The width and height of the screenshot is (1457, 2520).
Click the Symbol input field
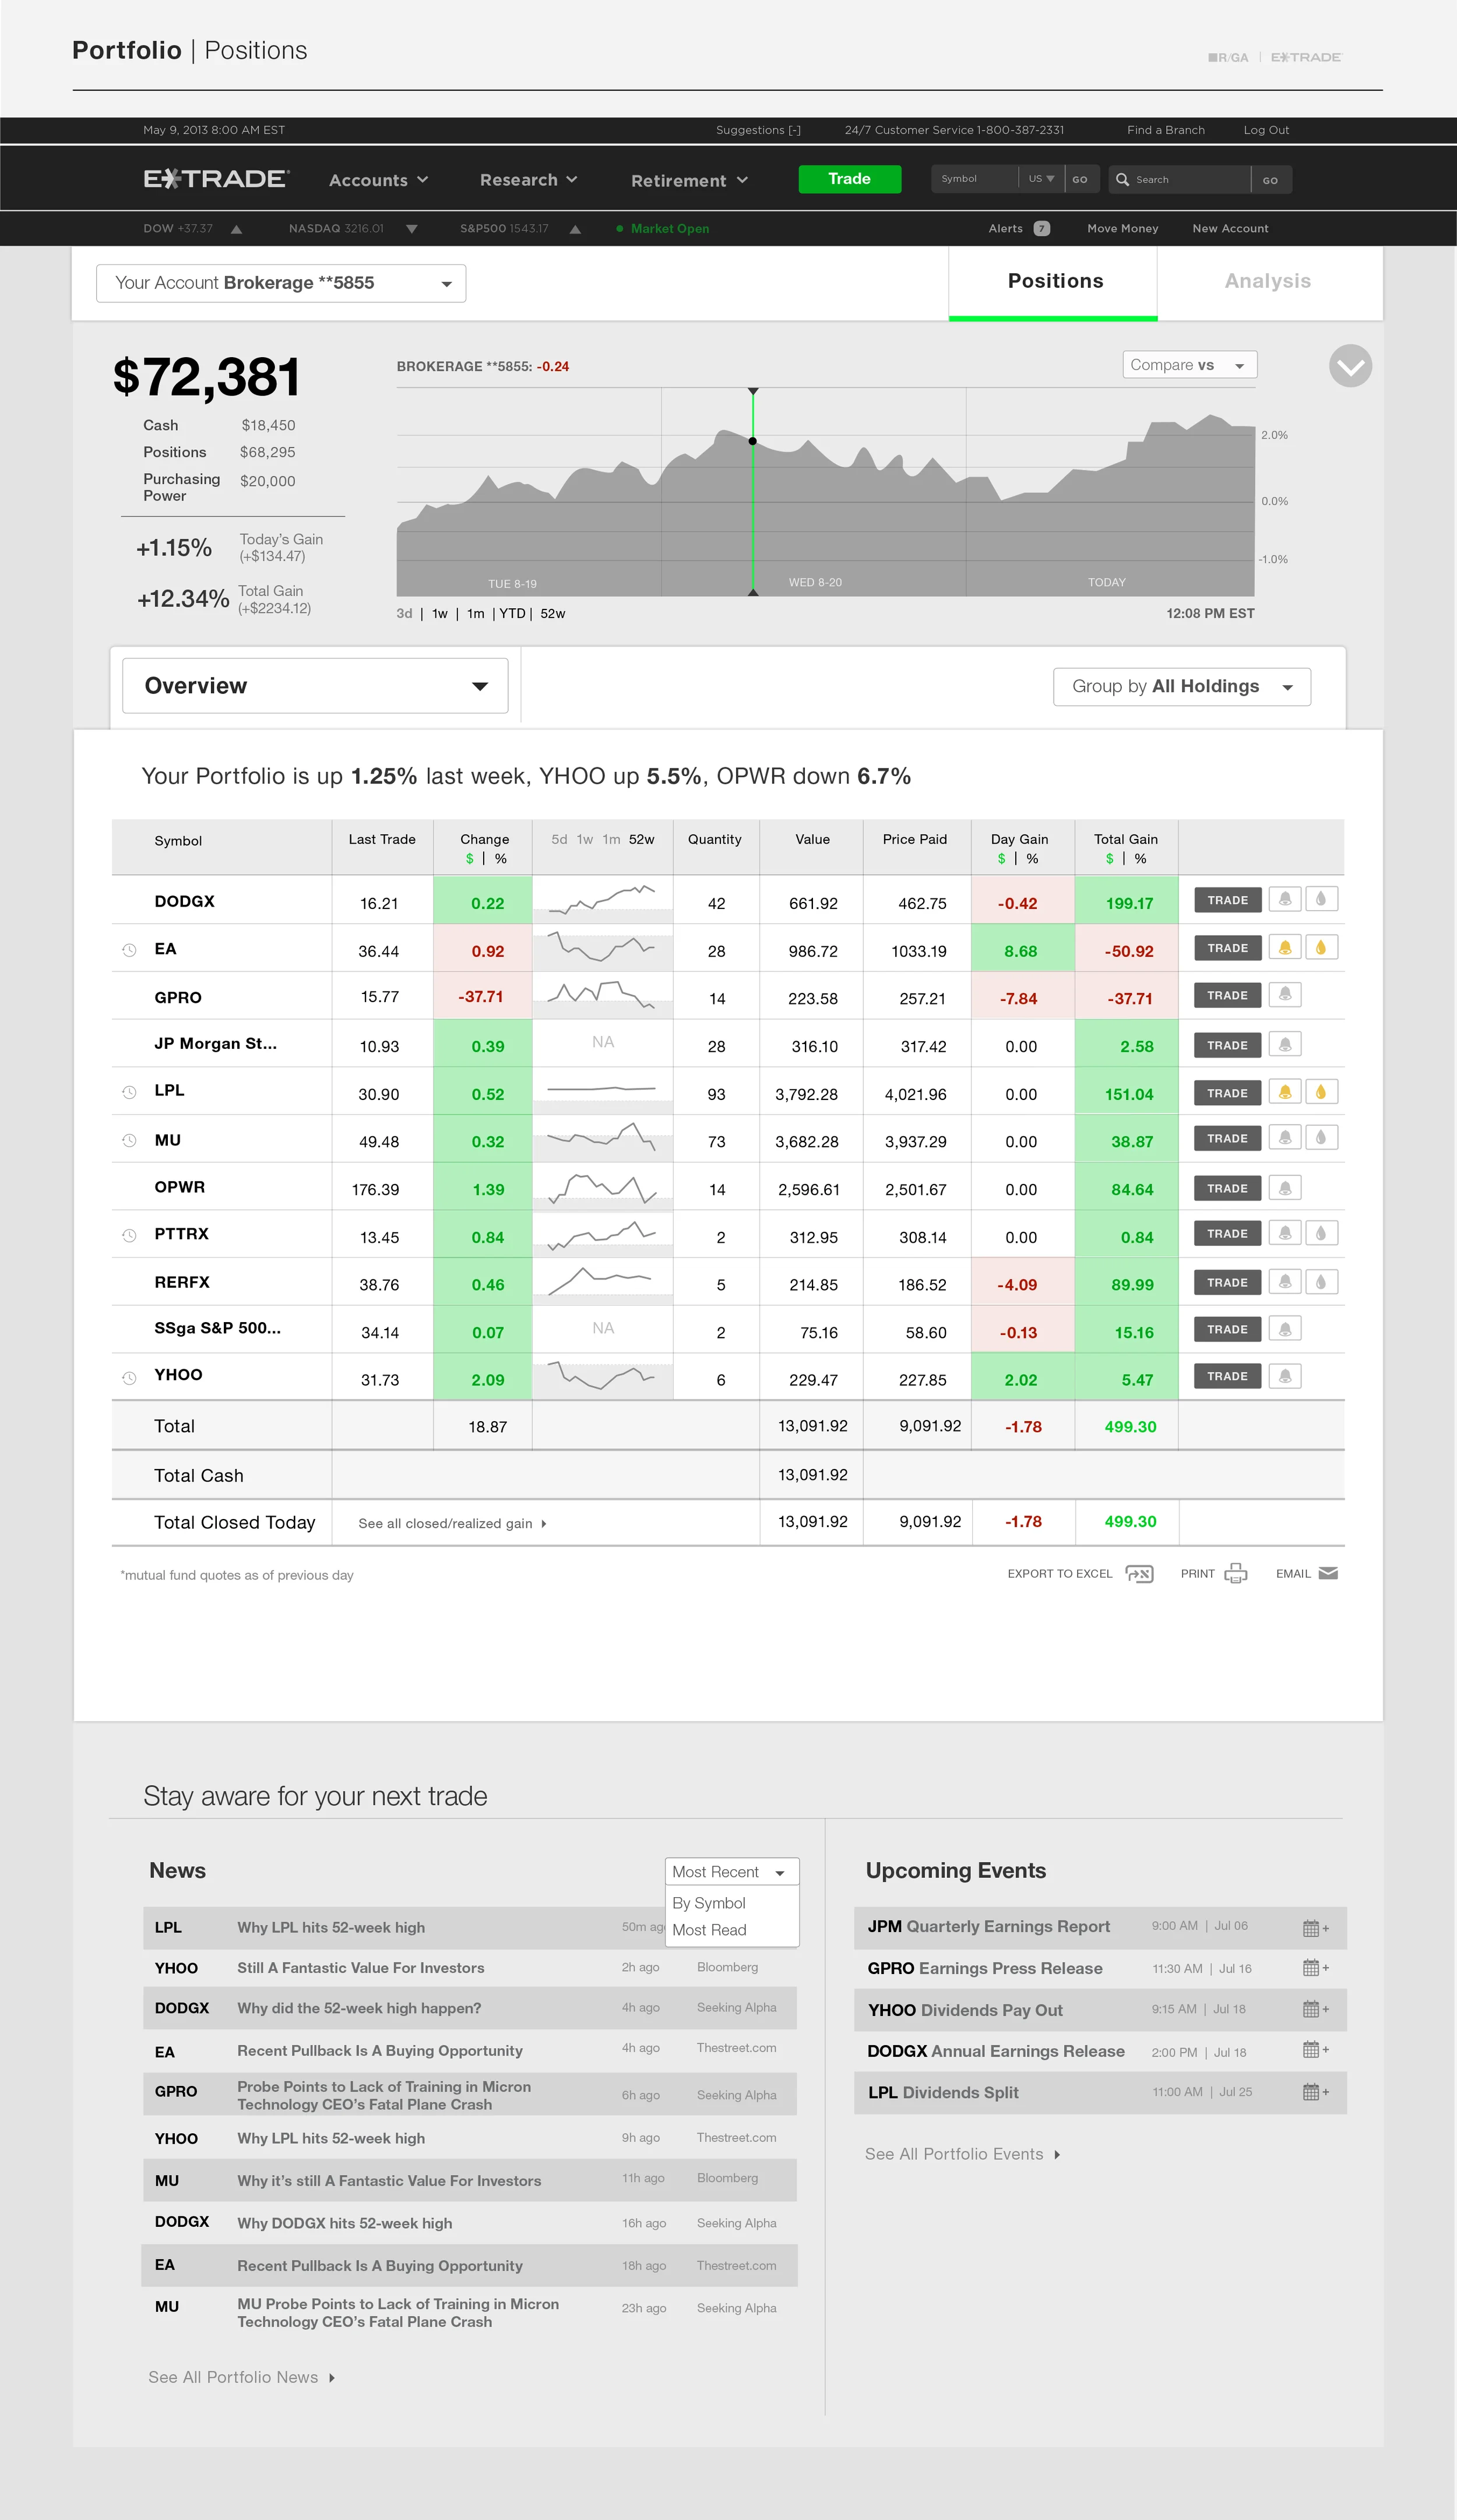975,179
